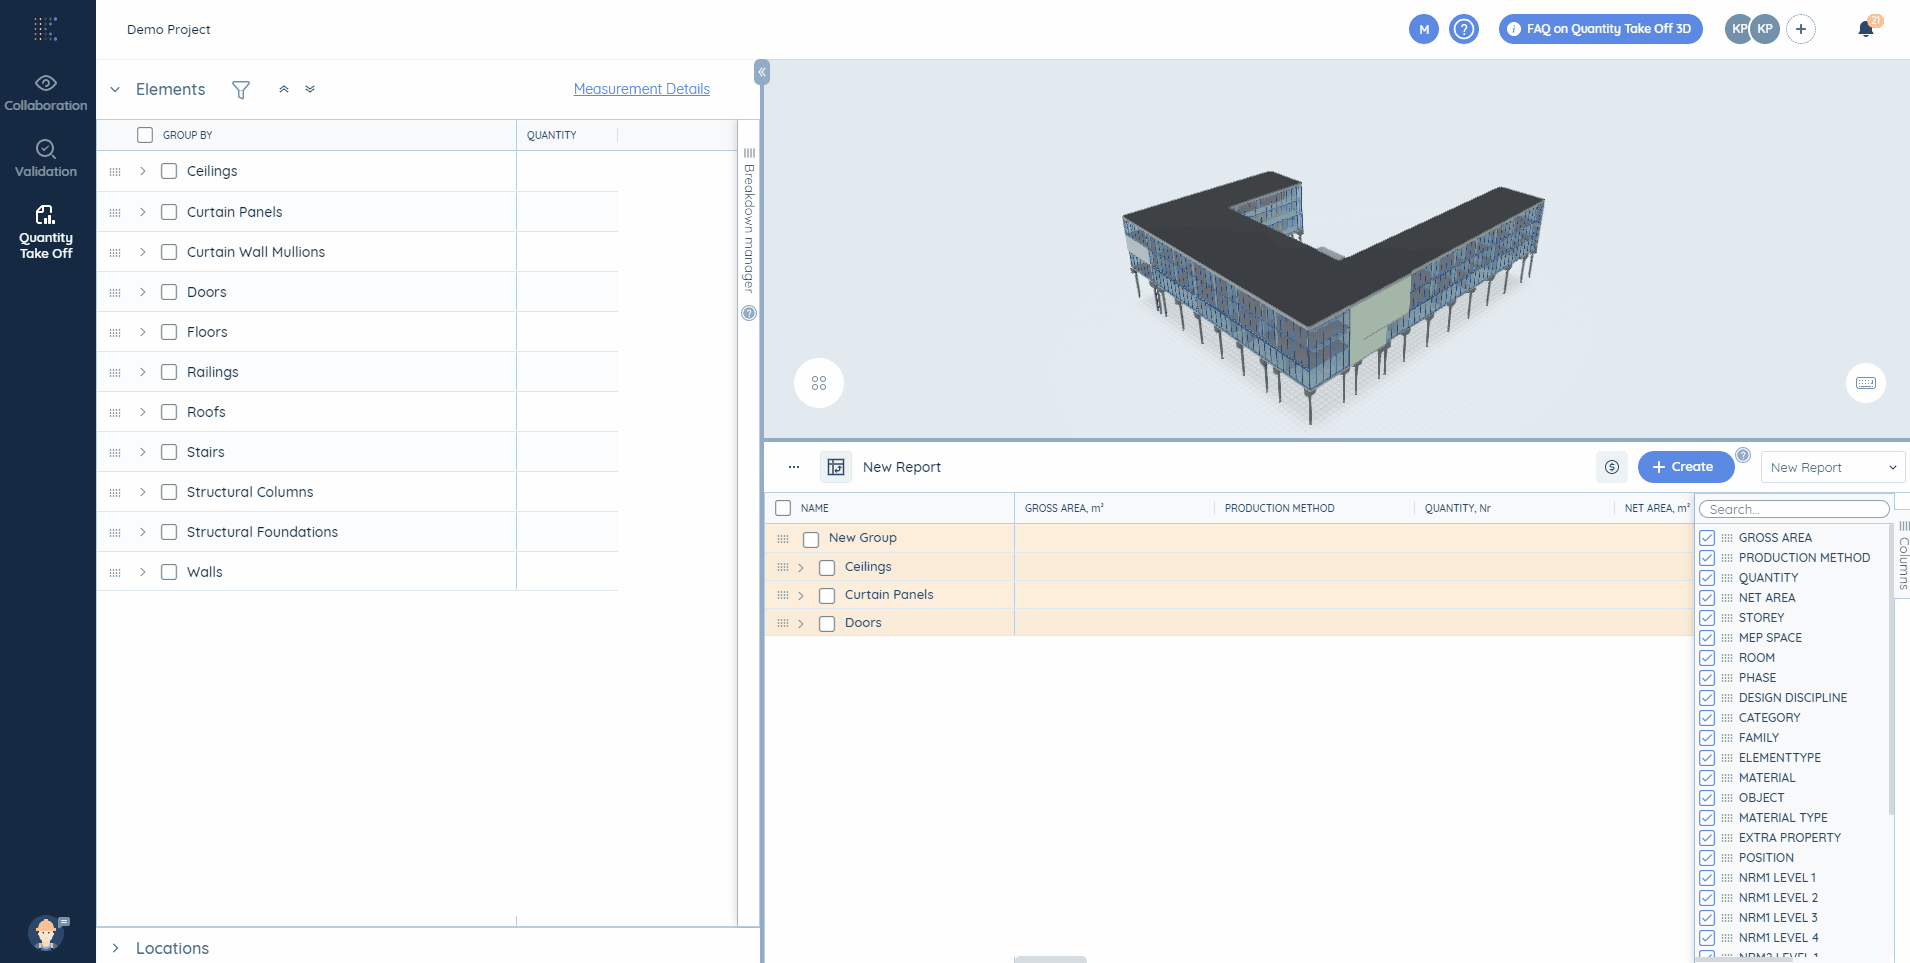Viewport: 1910px width, 963px height.
Task: Expand Curtain Panels in report table
Action: point(801,595)
